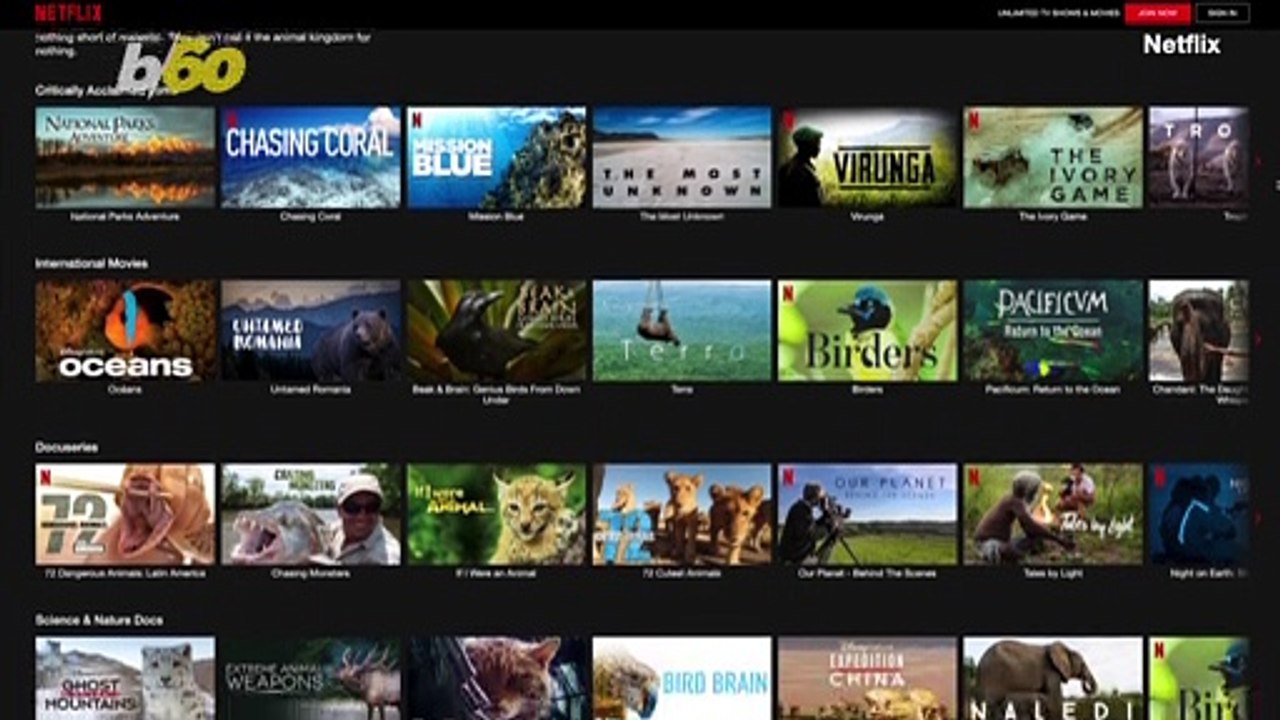Open the National Parks Adventure thumbnail
1280x720 pixels.
click(125, 157)
